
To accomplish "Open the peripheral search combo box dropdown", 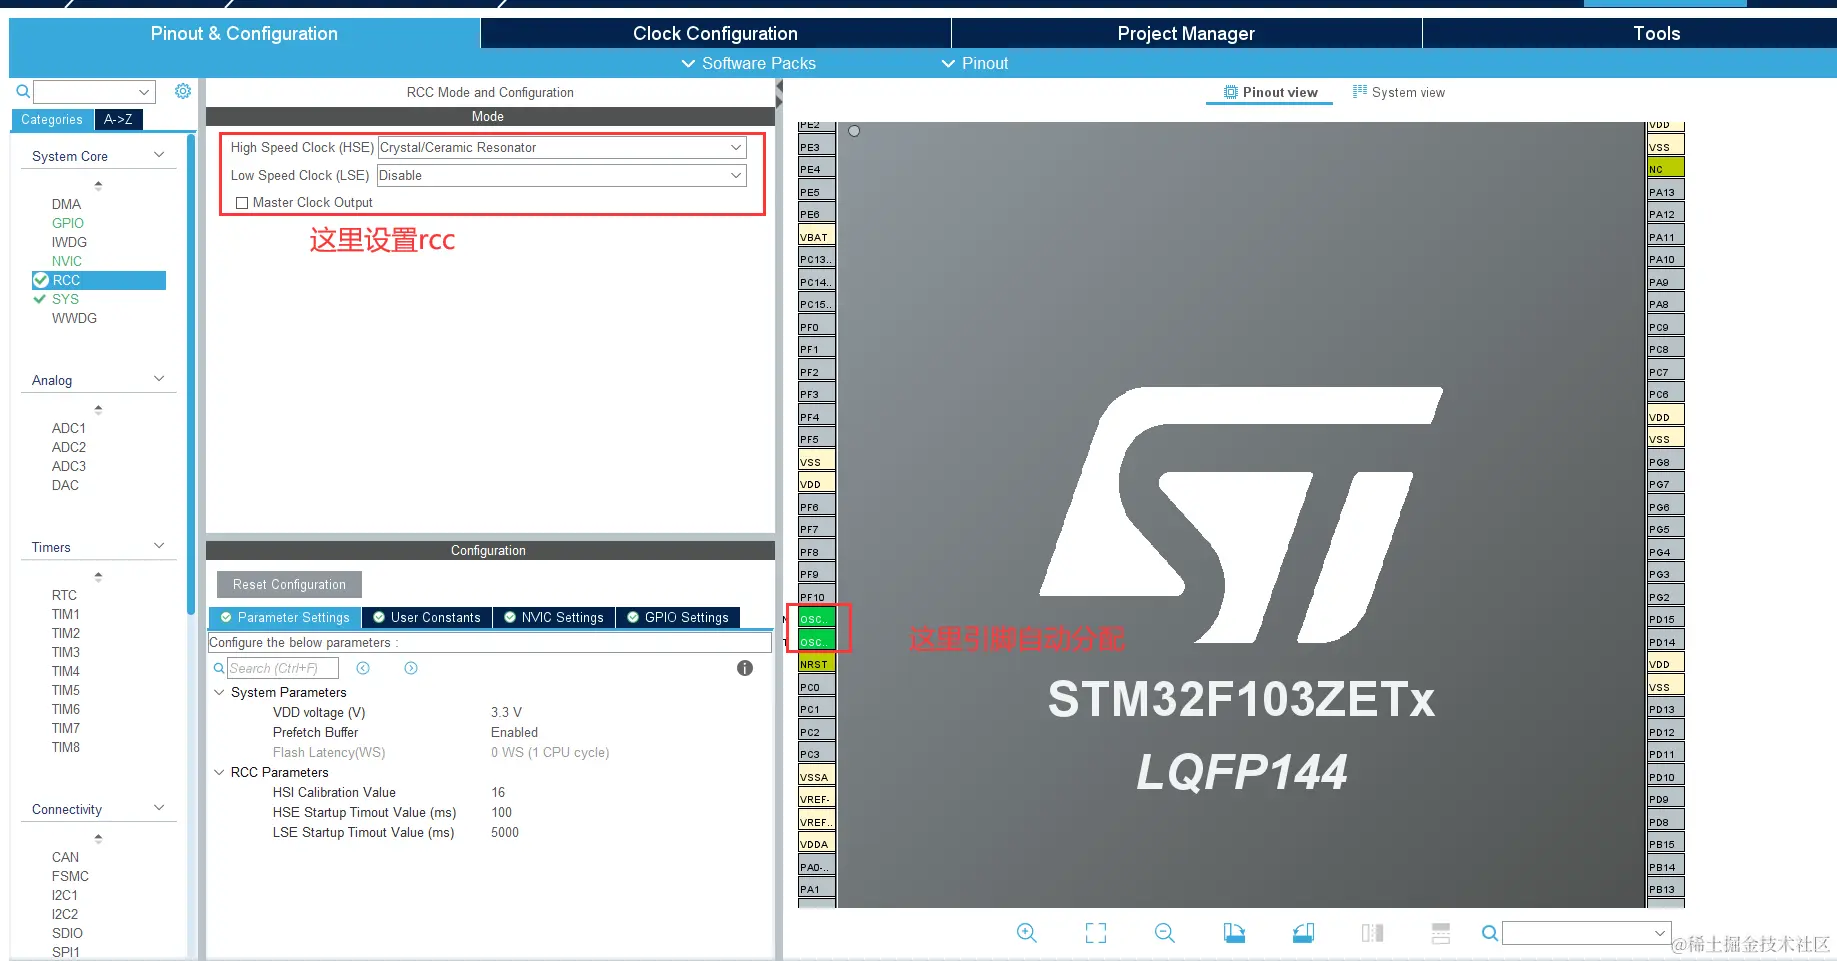I will click(x=144, y=92).
